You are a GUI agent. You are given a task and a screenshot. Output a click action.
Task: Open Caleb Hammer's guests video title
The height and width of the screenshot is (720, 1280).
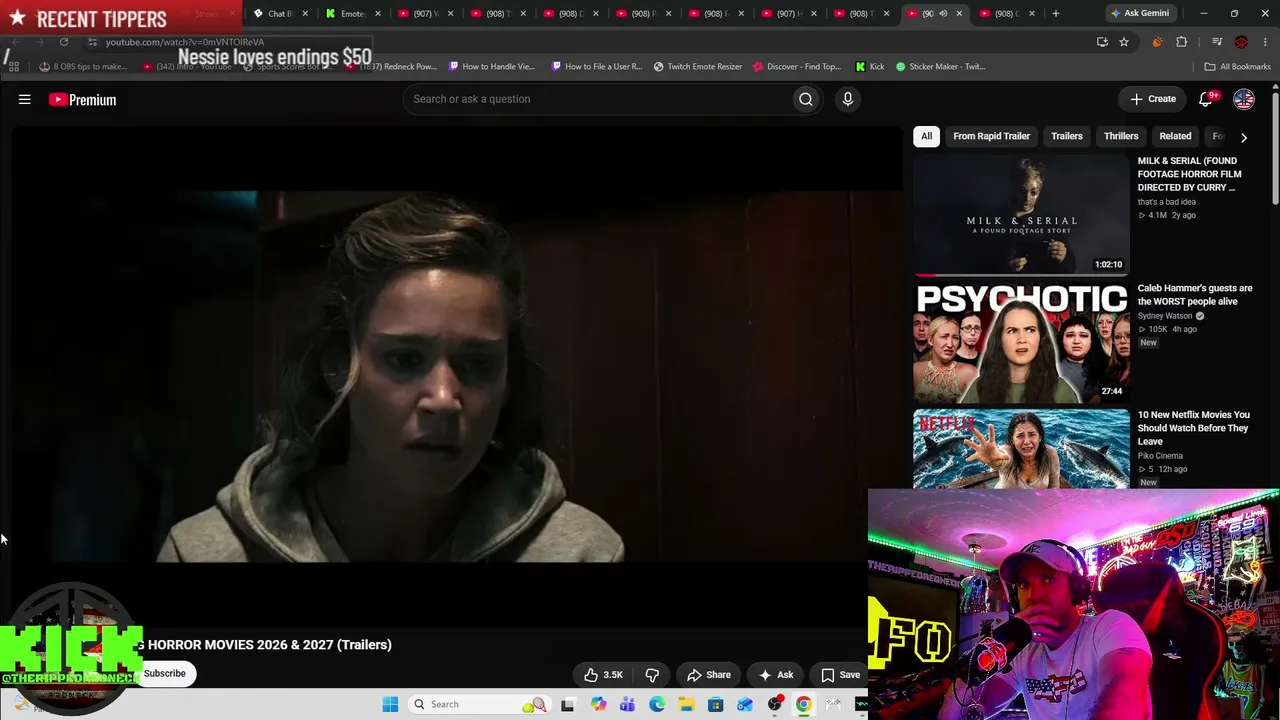(1195, 295)
